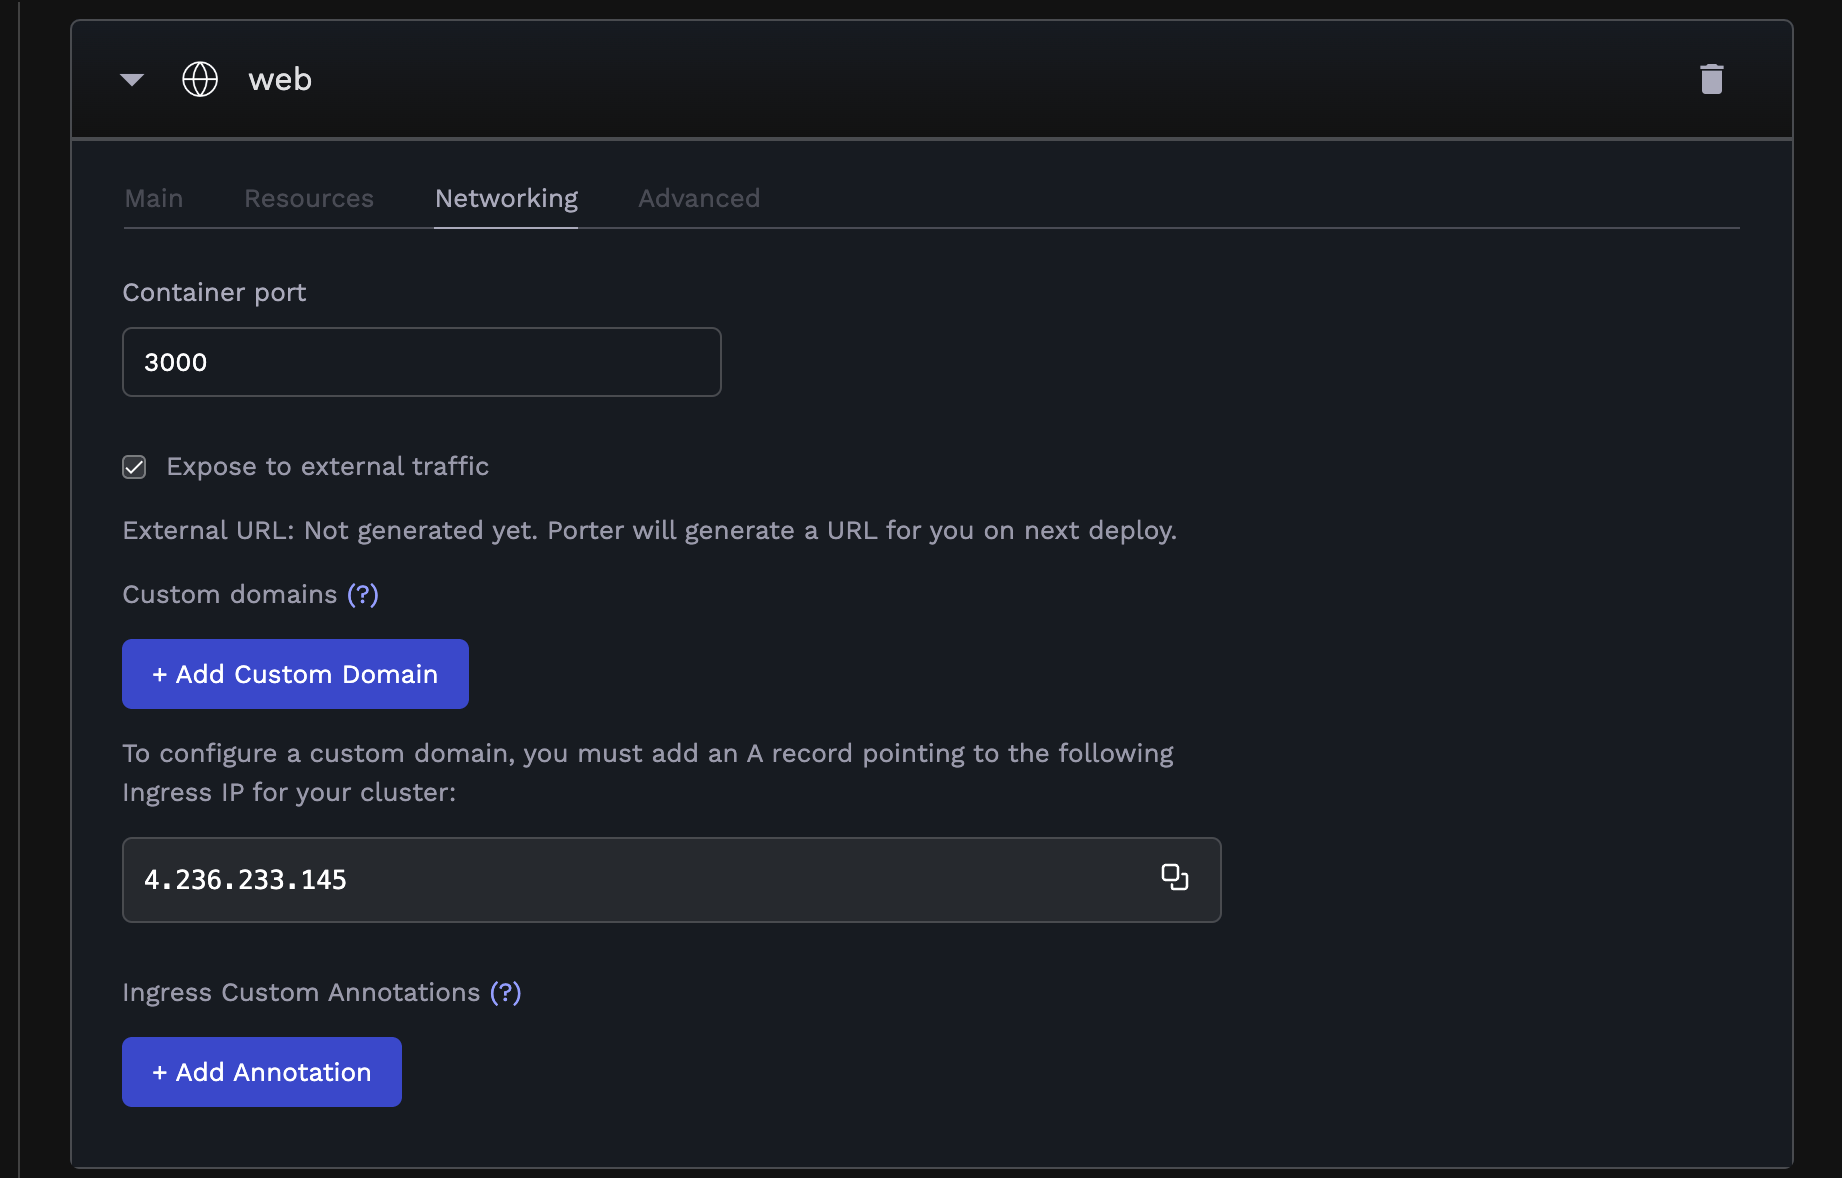This screenshot has height=1178, width=1842.
Task: Open Ingress Custom Annotations help (?)
Action: 505,992
